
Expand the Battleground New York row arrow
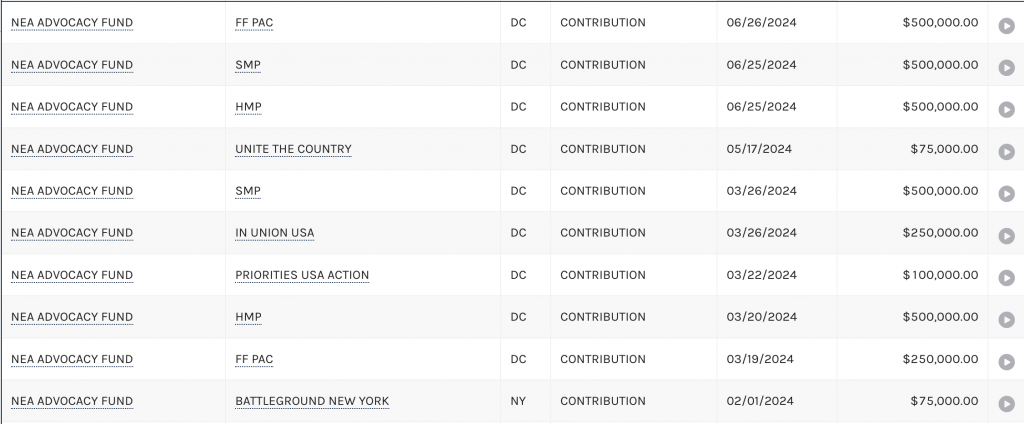[1006, 404]
